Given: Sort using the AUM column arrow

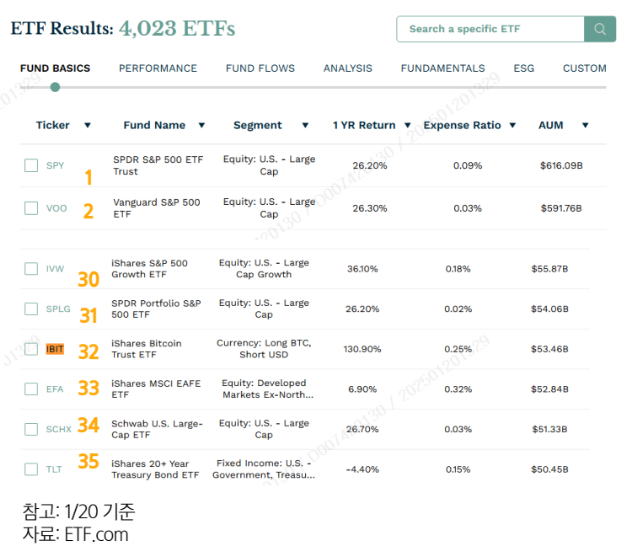Looking at the screenshot, I should [585, 126].
